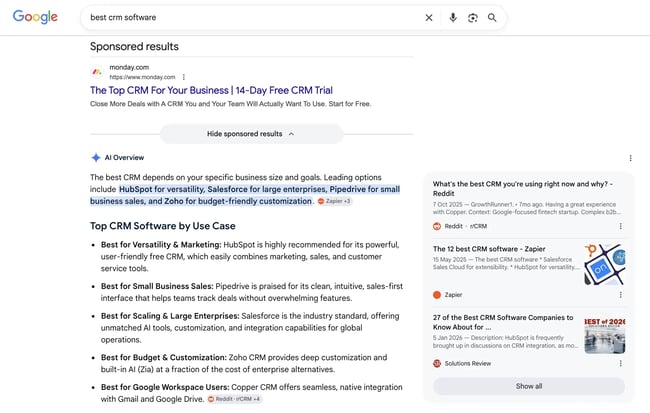650x413 pixels.
Task: Open the Reddit r/CRM +4 citation chip
Action: click(234, 399)
